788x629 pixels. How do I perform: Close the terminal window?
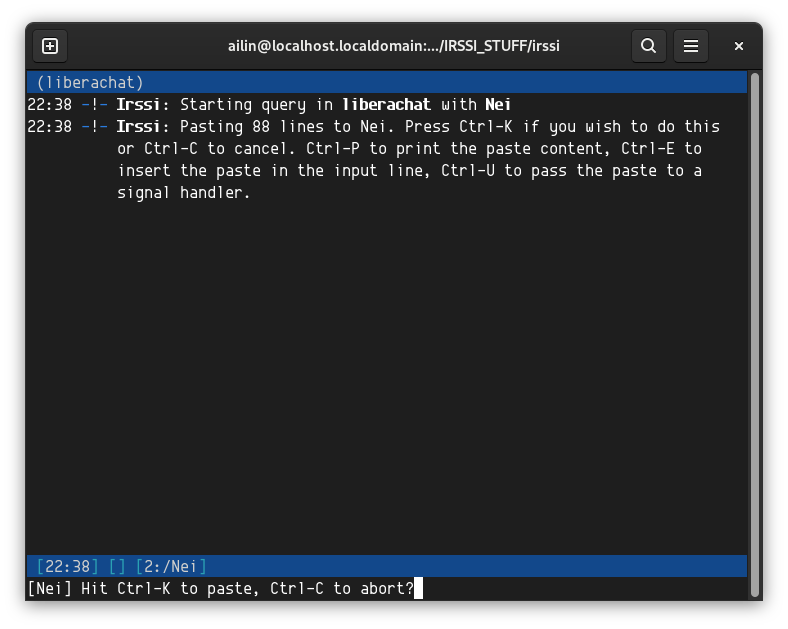(x=739, y=46)
